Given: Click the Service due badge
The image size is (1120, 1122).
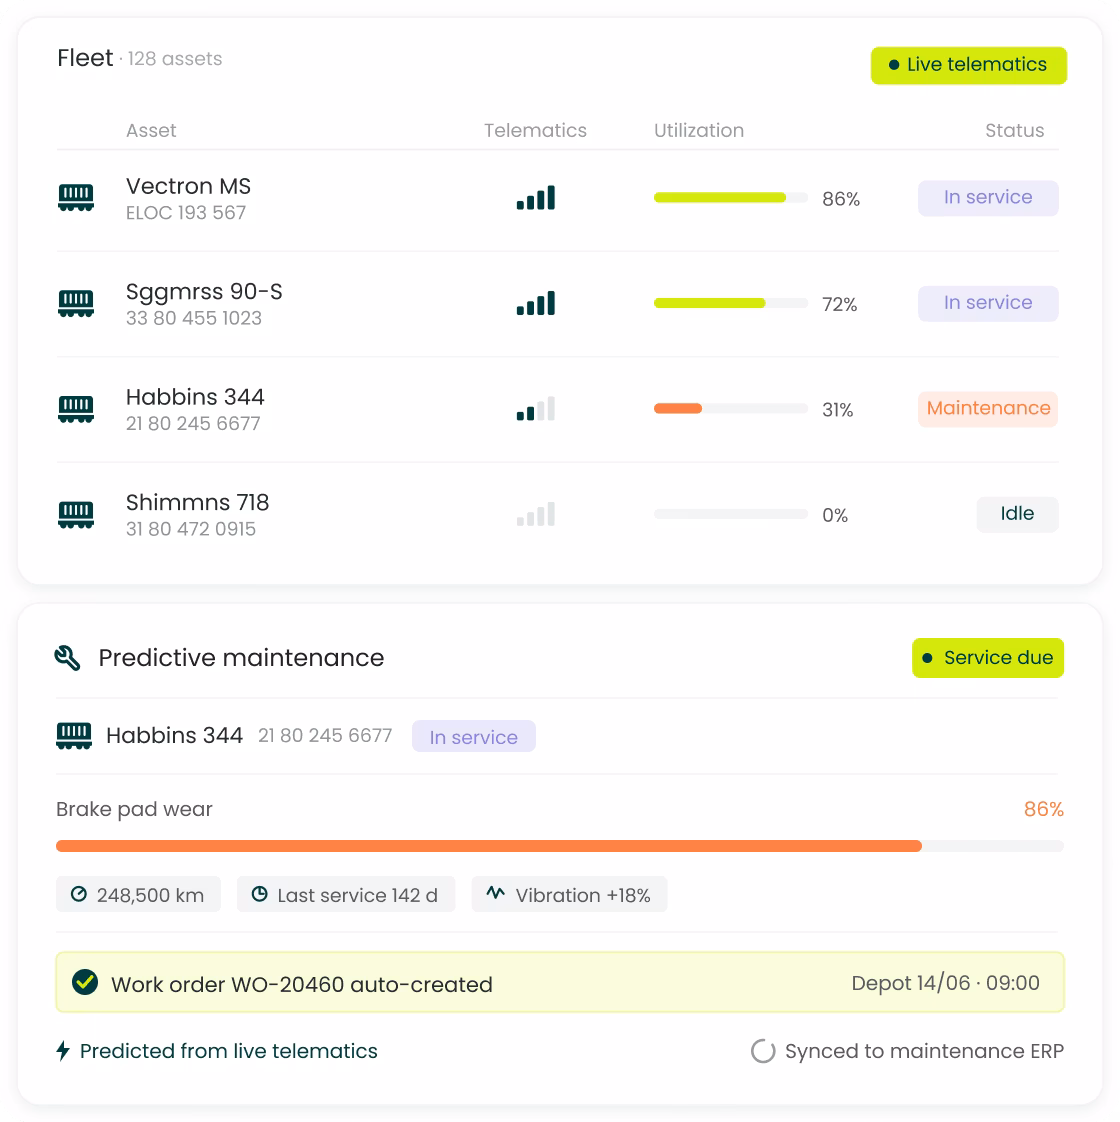Looking at the screenshot, I should pos(988,658).
